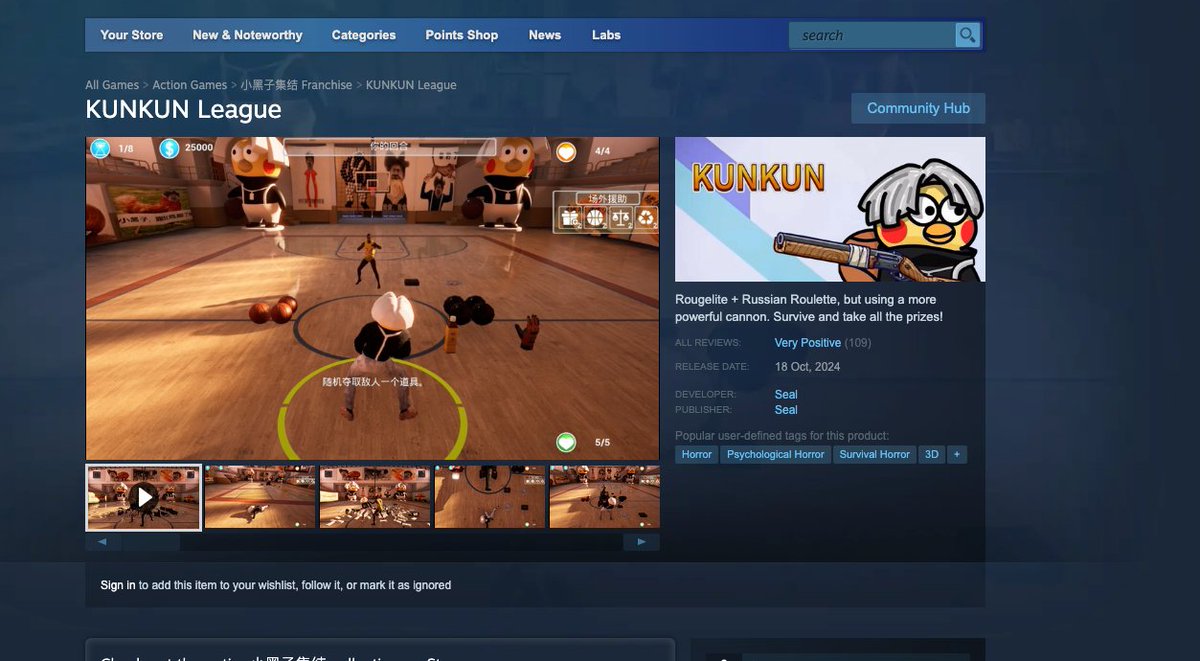Screen dimensions: 1200x661
Task: Play the trailer video thumbnail
Action: tap(144, 497)
